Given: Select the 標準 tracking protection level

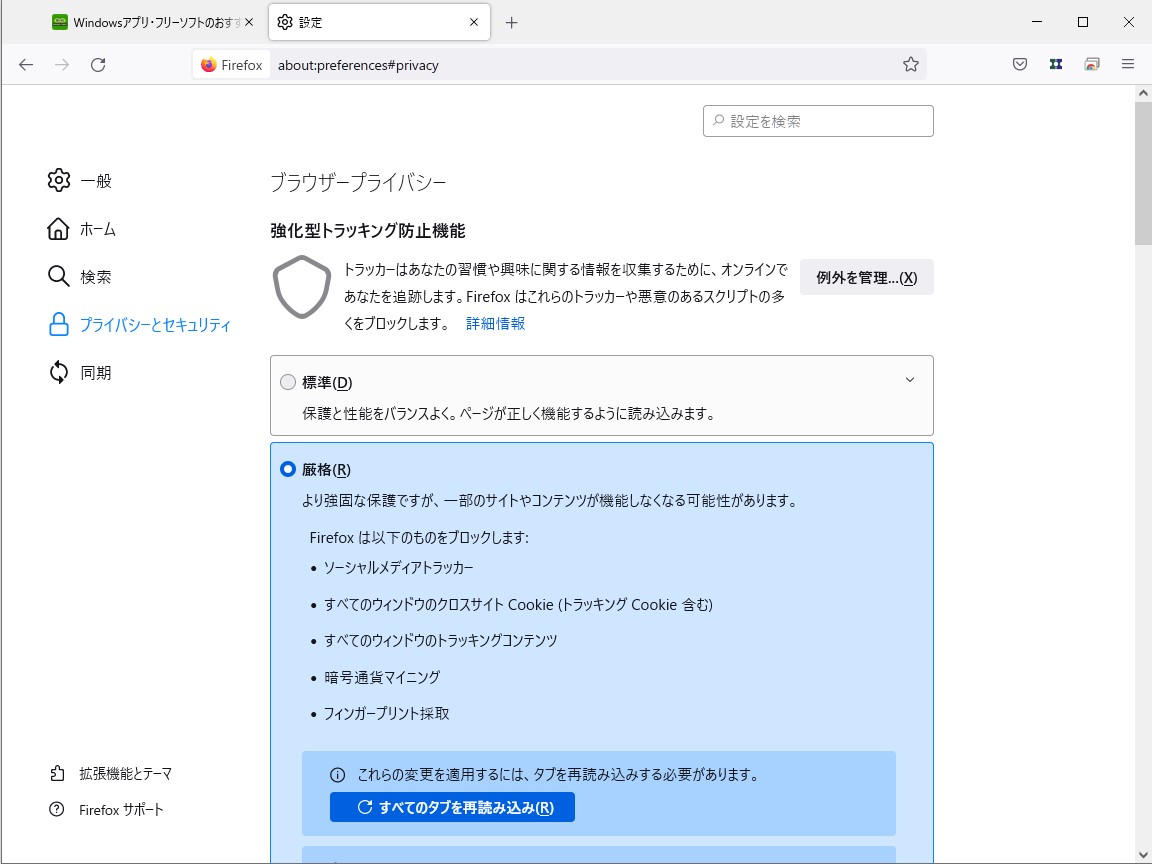Looking at the screenshot, I should click(288, 381).
